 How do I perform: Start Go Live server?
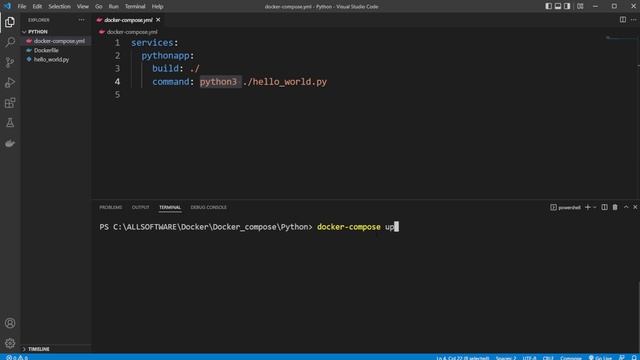click(600, 357)
